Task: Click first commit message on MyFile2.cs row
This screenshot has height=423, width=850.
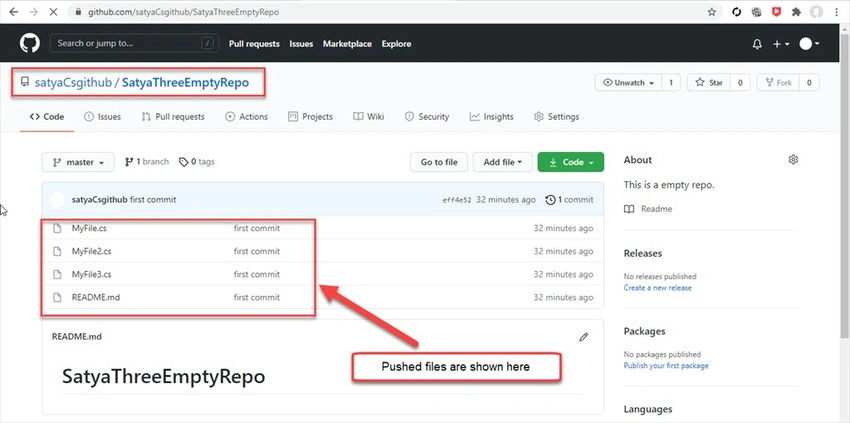Action: coord(257,251)
